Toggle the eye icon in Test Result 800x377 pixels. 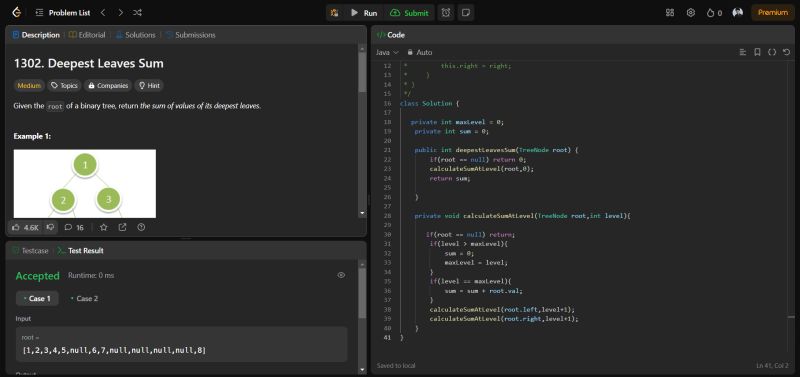point(341,275)
